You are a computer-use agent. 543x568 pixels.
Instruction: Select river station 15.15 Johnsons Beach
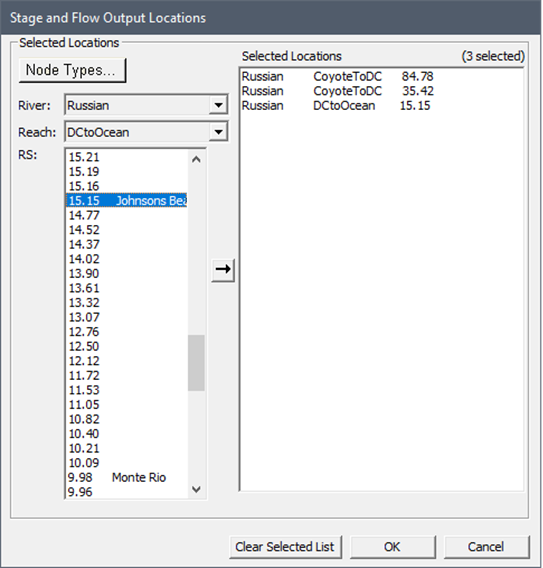tap(127, 201)
